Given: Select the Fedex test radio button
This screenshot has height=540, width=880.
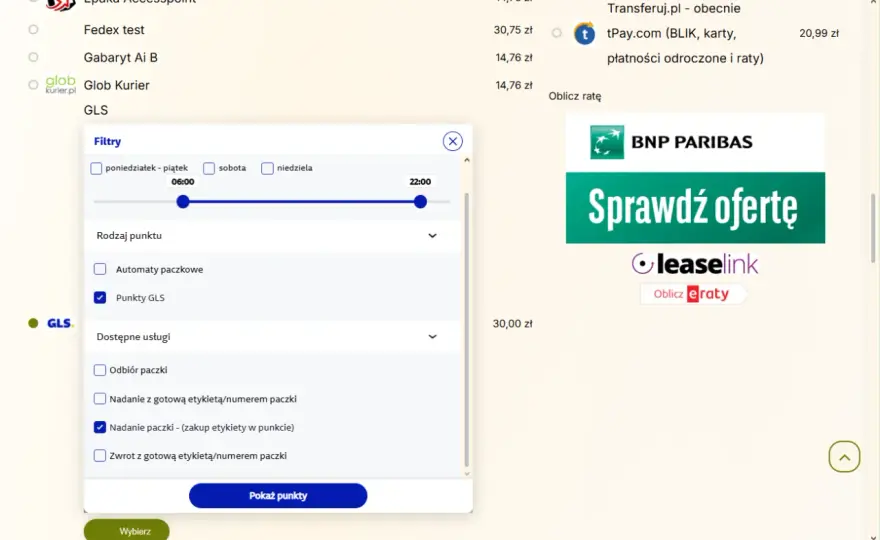Looking at the screenshot, I should click(x=33, y=29).
